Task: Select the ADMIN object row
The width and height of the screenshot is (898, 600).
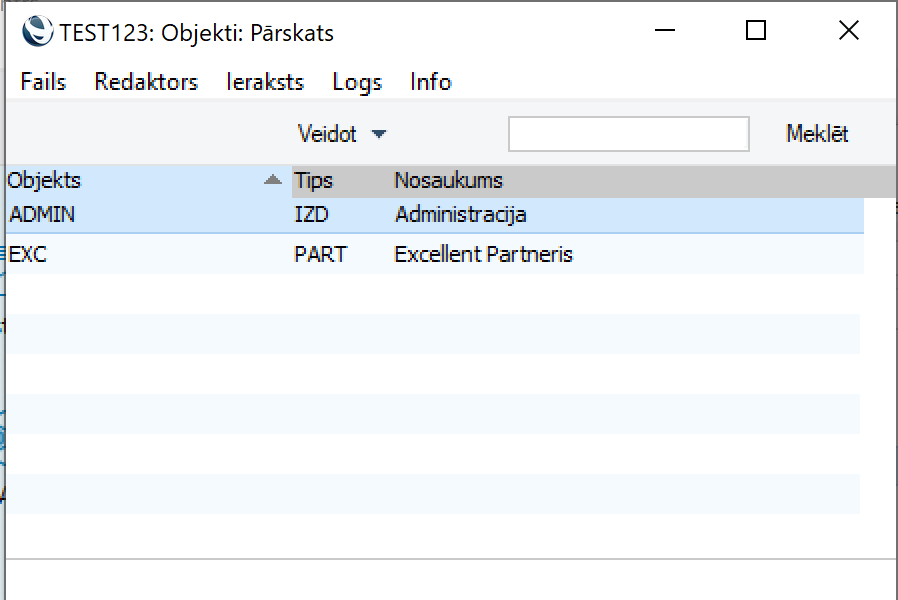Action: [x=42, y=215]
